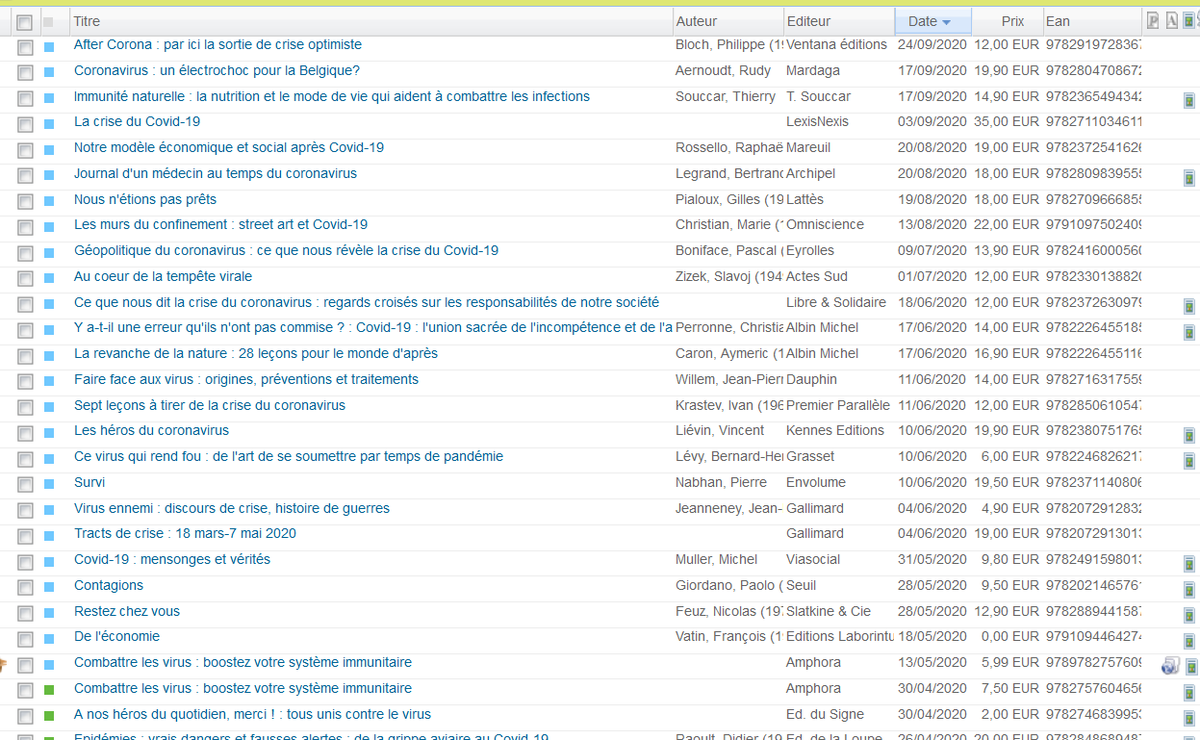Screen dimensions: 1200x740
Task: Click author cell Liévin, Vincent
Action: point(720,430)
